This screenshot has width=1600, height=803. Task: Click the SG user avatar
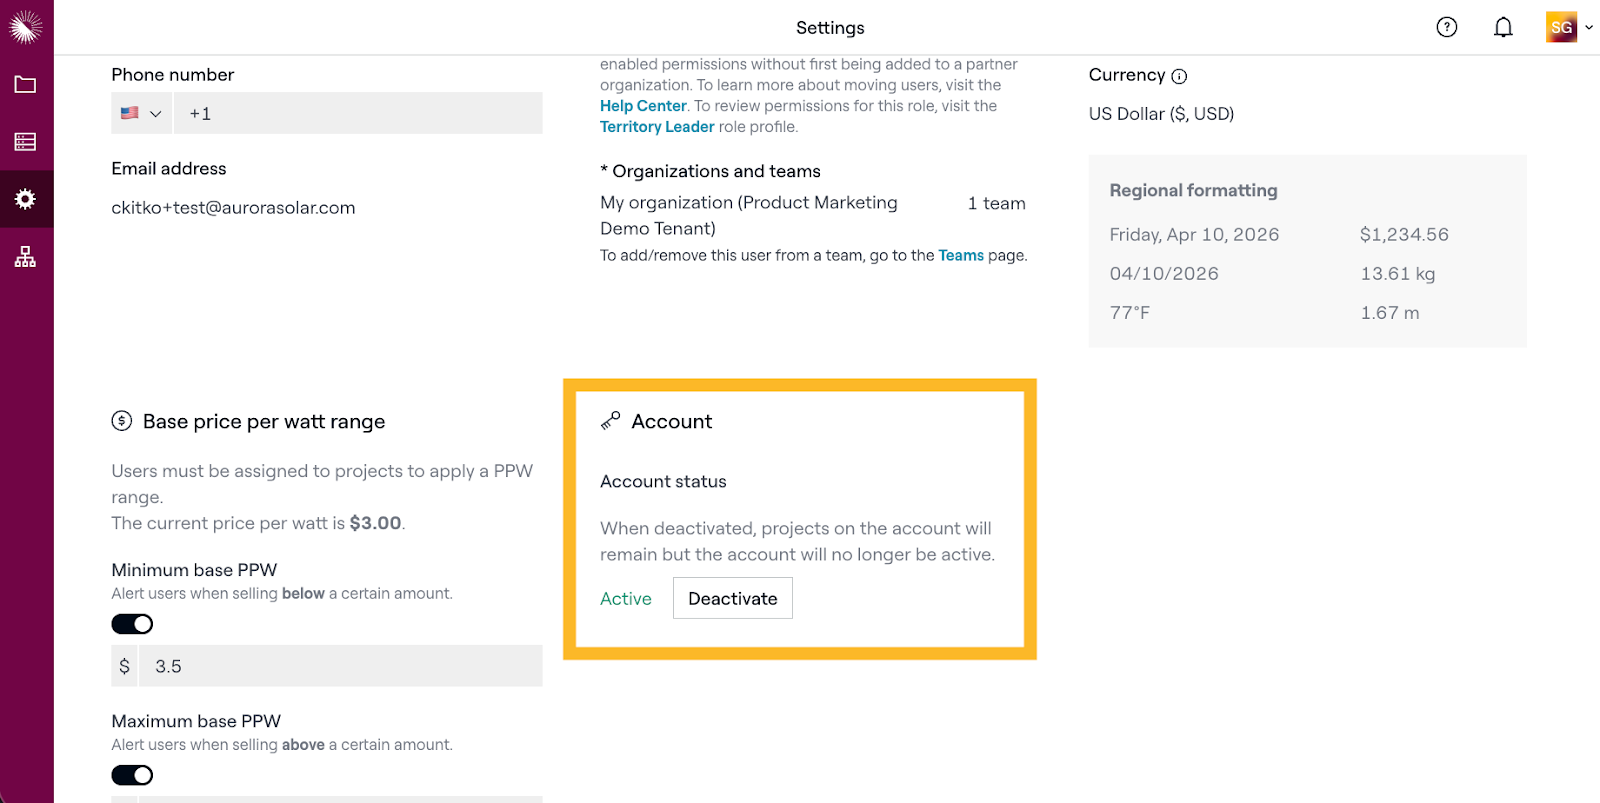(x=1560, y=27)
